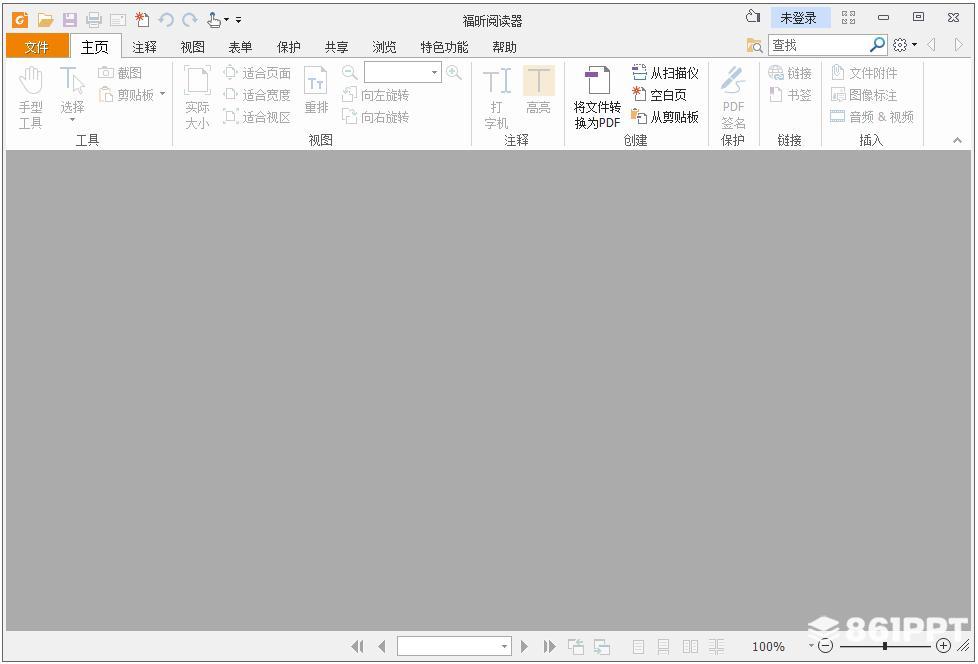Click the PDF签名 sign button
Image resolution: width=978 pixels, height=664 pixels.
(x=733, y=98)
